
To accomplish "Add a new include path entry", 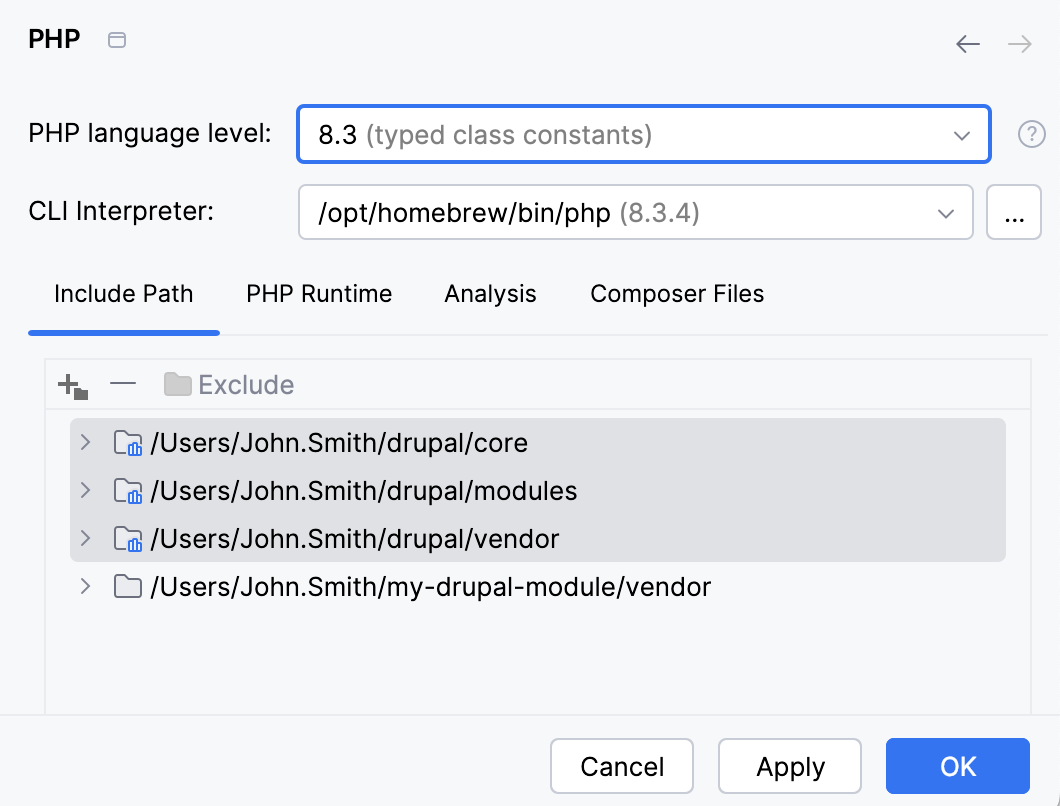I will 70,384.
